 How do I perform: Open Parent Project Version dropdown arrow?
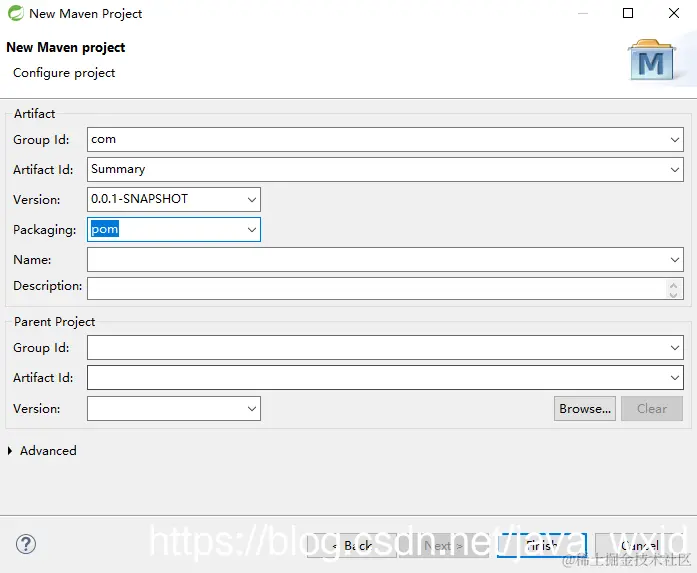point(252,409)
